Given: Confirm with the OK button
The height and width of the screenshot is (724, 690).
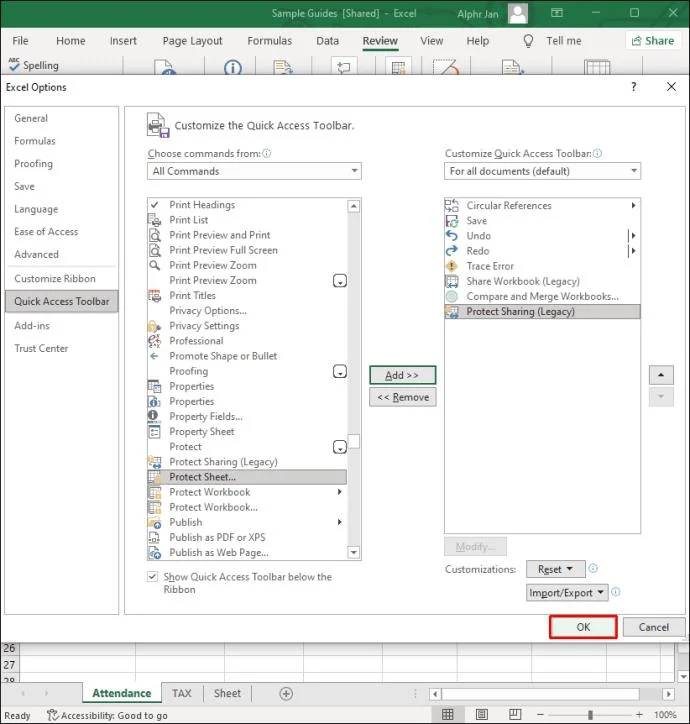Looking at the screenshot, I should pos(583,627).
